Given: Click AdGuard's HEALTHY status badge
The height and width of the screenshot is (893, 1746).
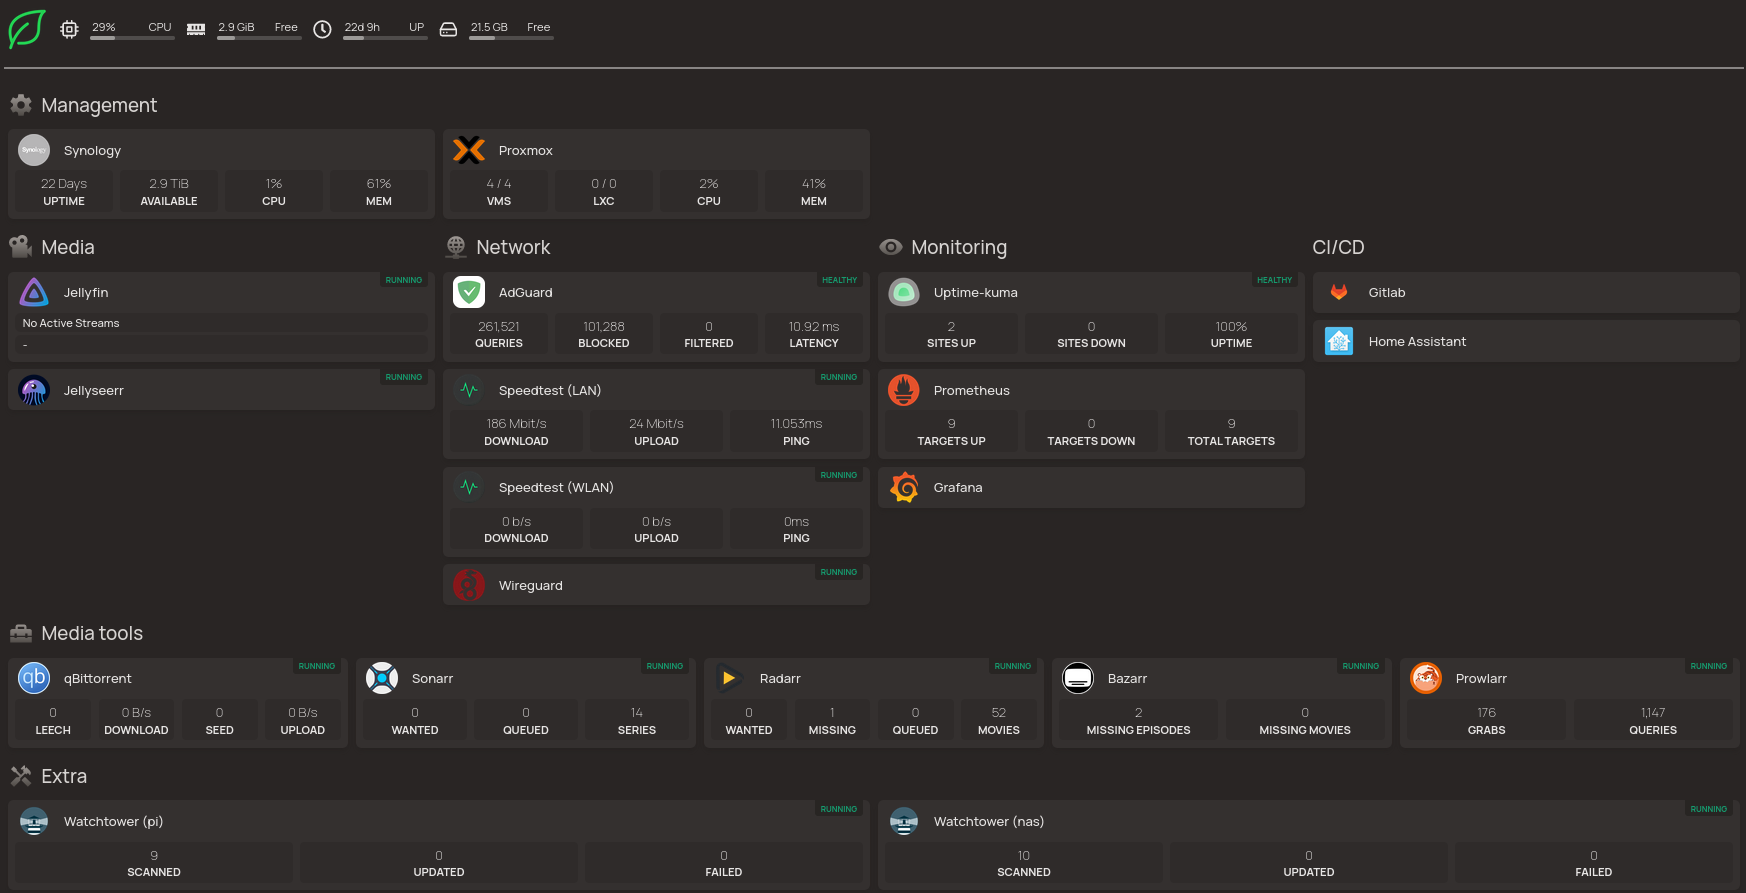Looking at the screenshot, I should click(839, 280).
